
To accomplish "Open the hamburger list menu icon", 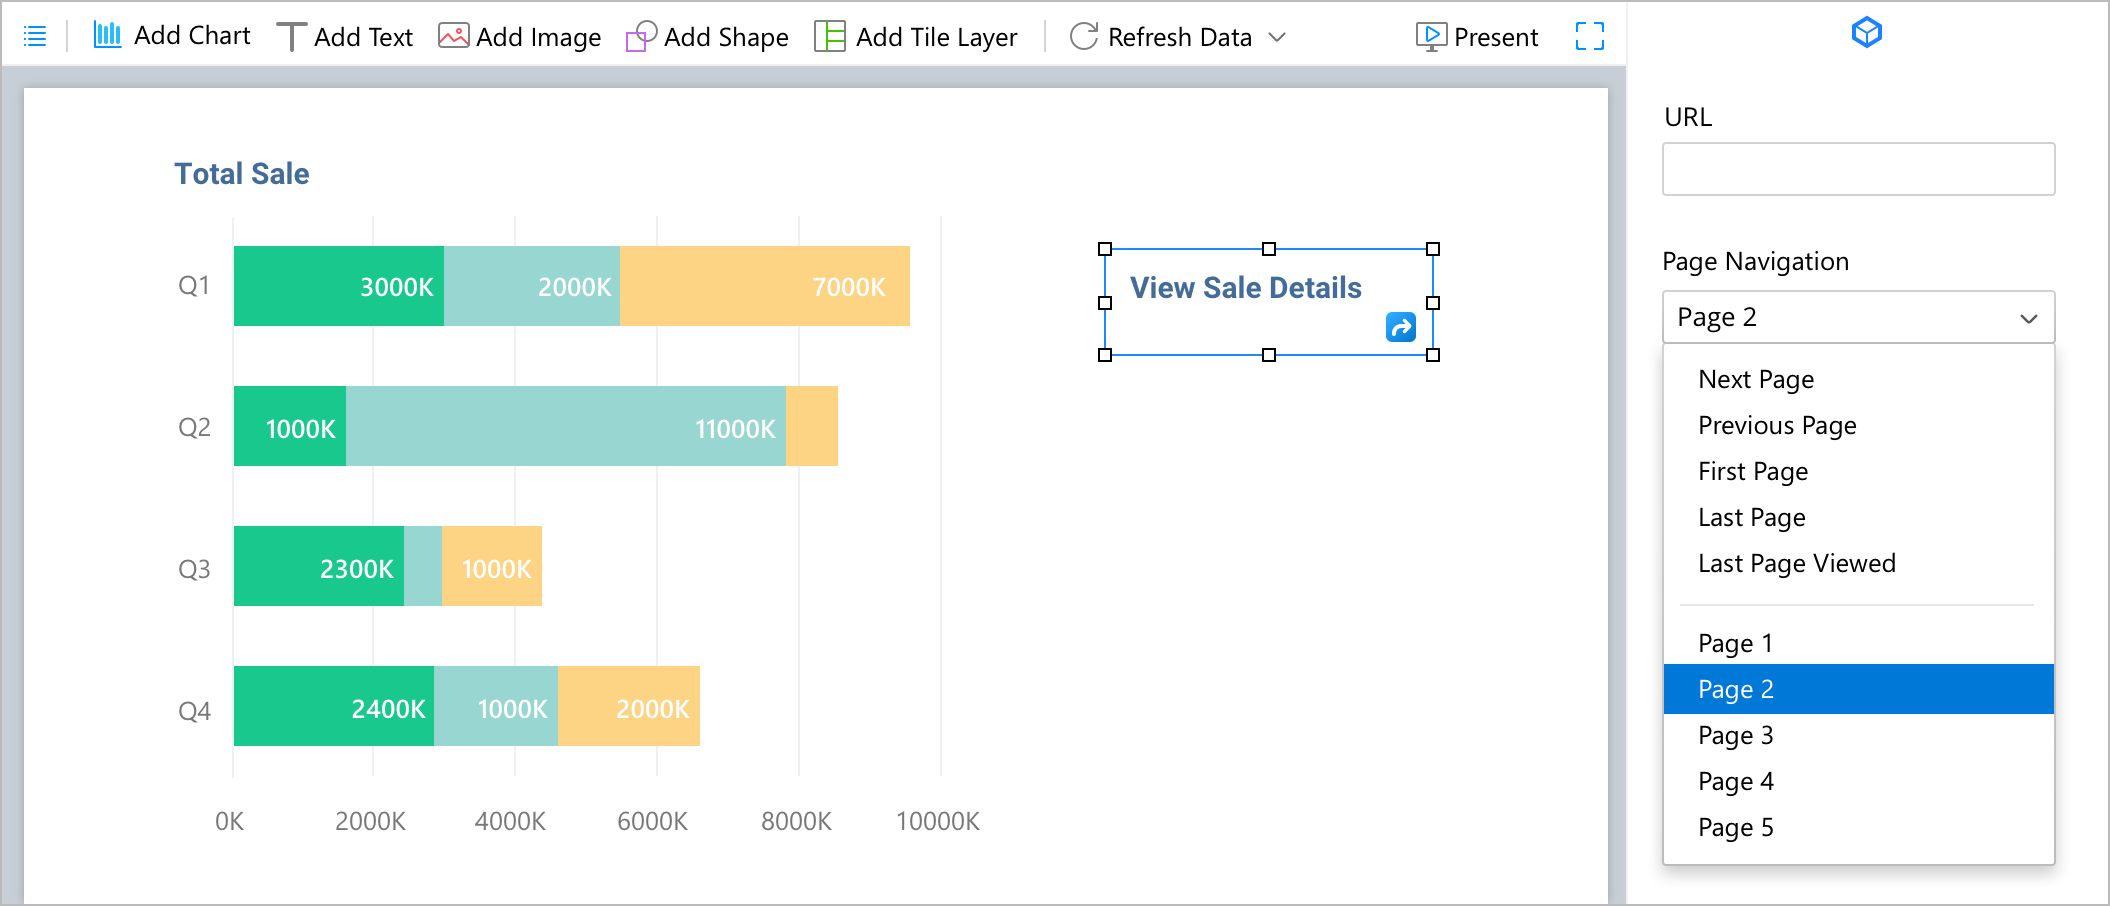I will point(35,37).
